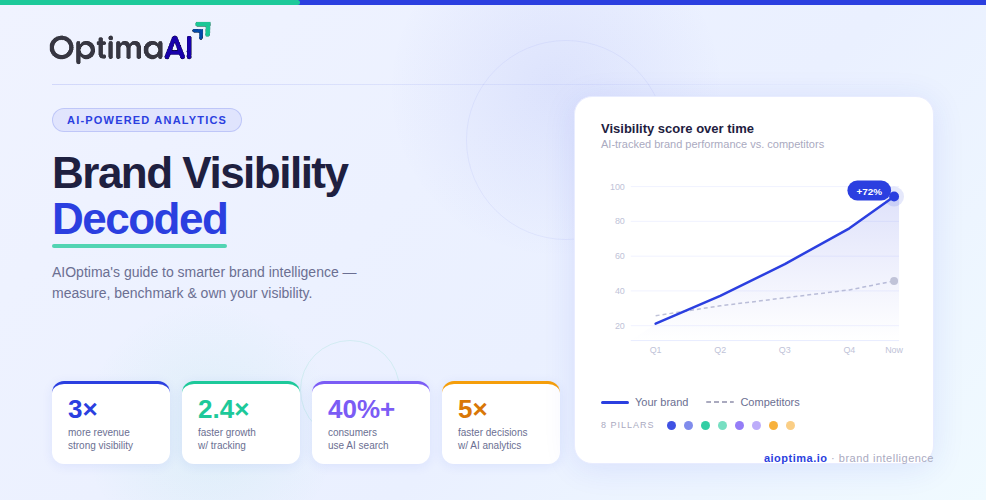
Task: Click the 'Your brand' legend line
Action: pyautogui.click(x=615, y=403)
